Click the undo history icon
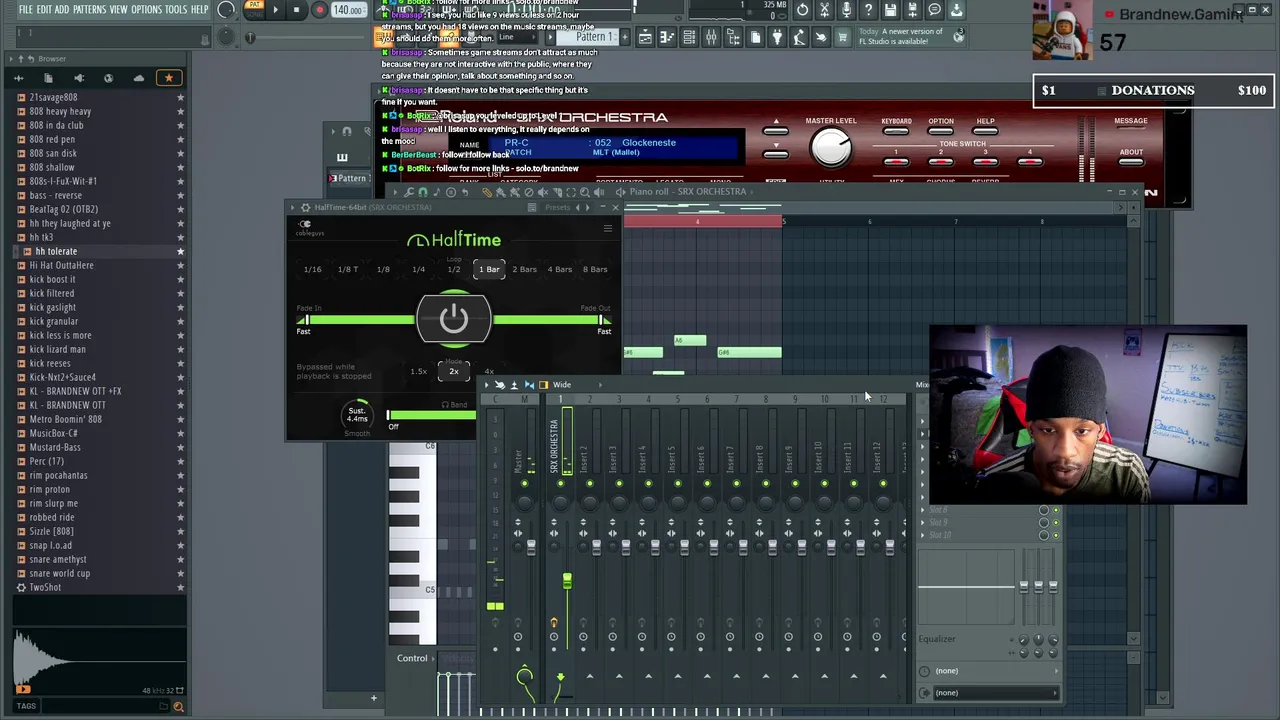 coord(802,10)
